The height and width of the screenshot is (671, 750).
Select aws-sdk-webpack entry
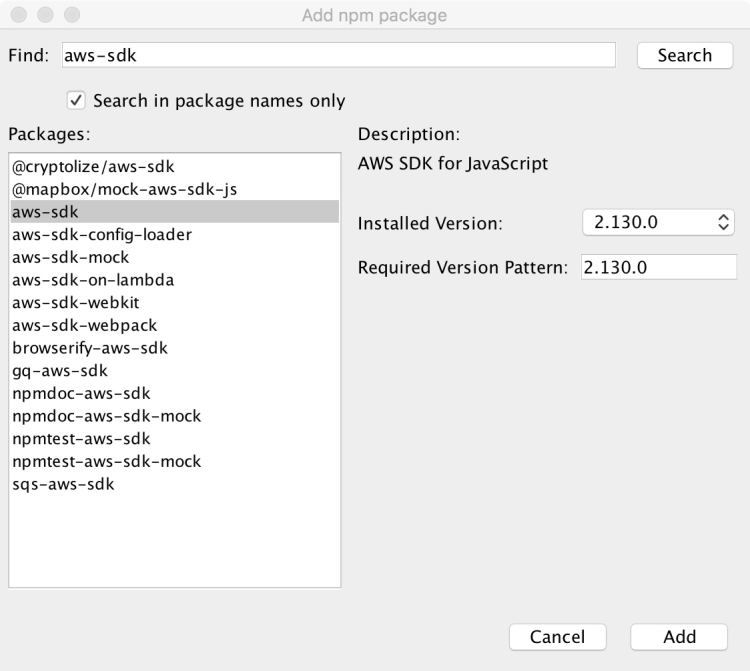point(175,325)
